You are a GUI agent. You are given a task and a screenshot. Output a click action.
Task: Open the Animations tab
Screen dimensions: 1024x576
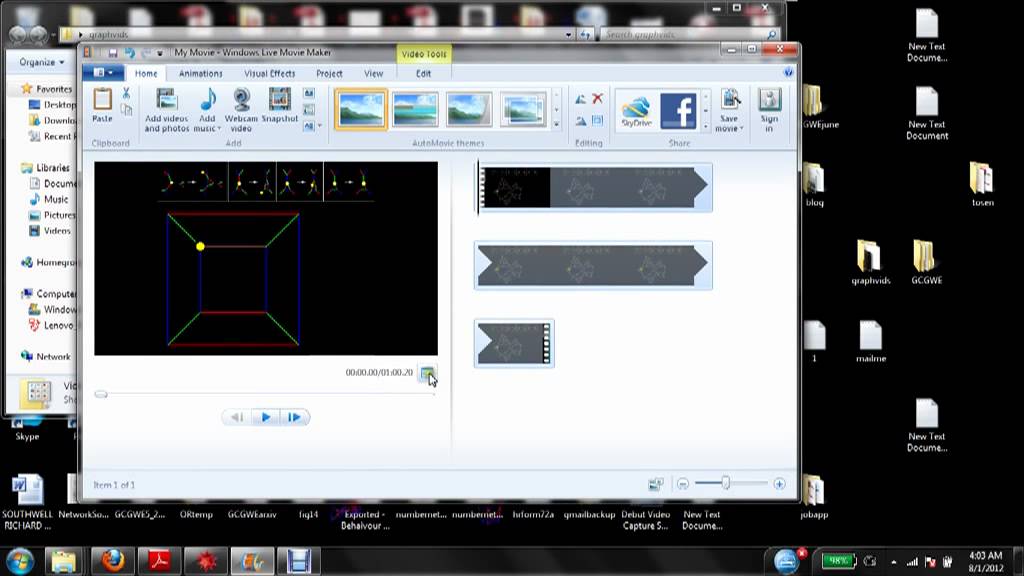click(200, 74)
